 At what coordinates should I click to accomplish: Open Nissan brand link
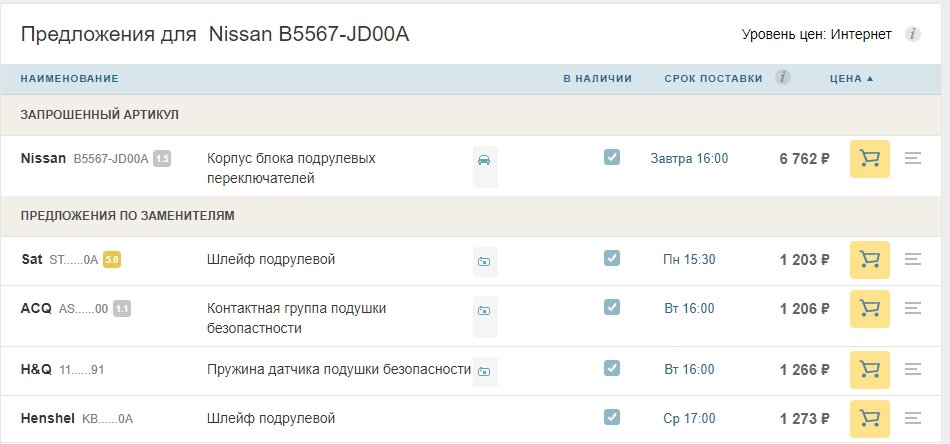[x=43, y=159]
